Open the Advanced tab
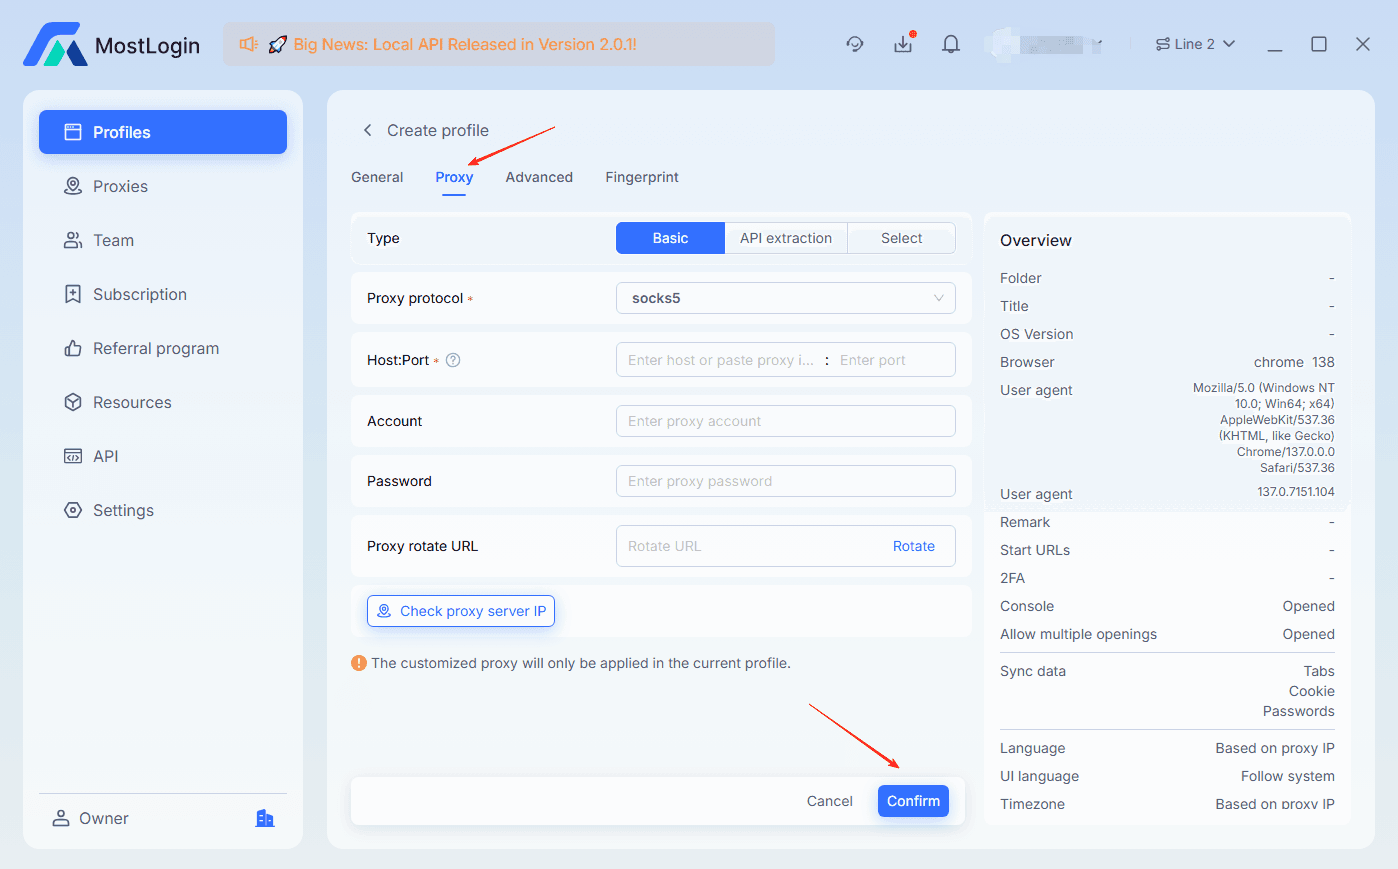 click(x=539, y=177)
